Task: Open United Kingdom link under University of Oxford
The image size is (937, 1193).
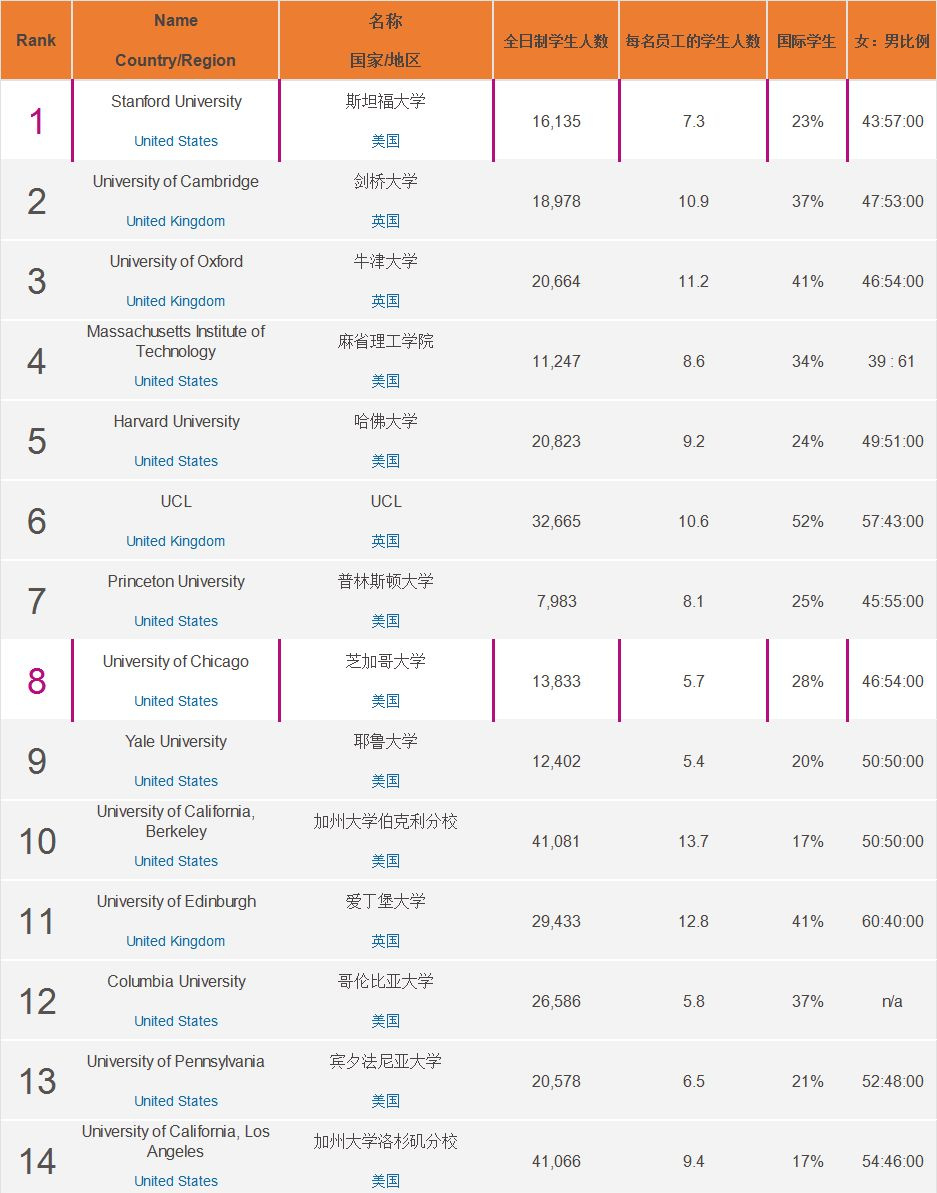Action: (x=176, y=301)
